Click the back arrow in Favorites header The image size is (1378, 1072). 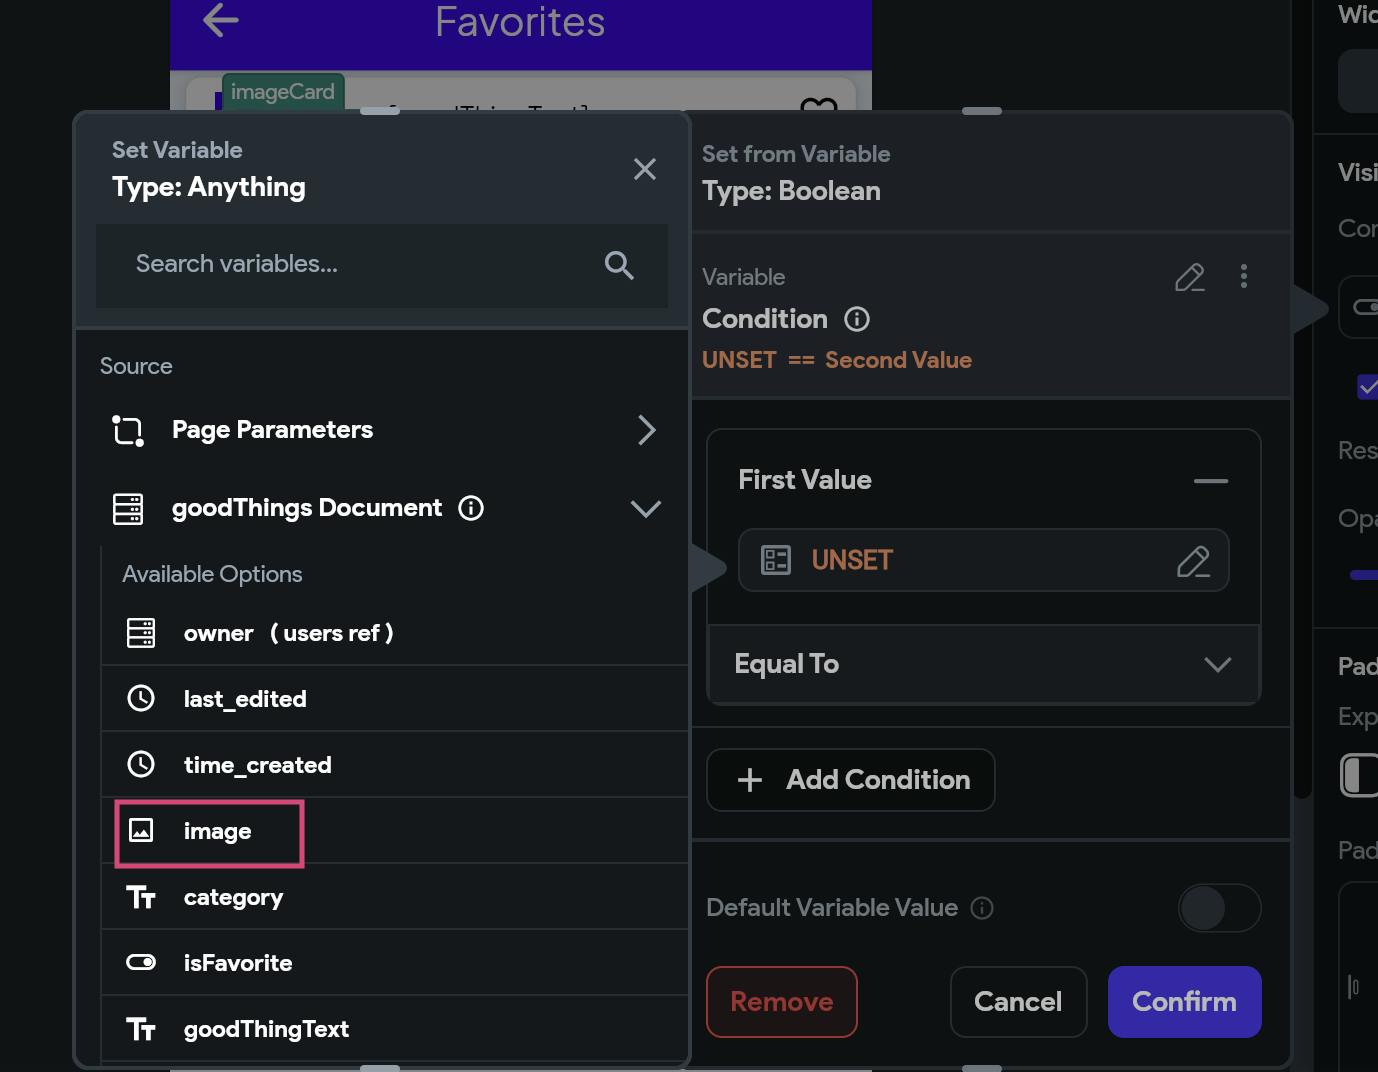pos(221,21)
